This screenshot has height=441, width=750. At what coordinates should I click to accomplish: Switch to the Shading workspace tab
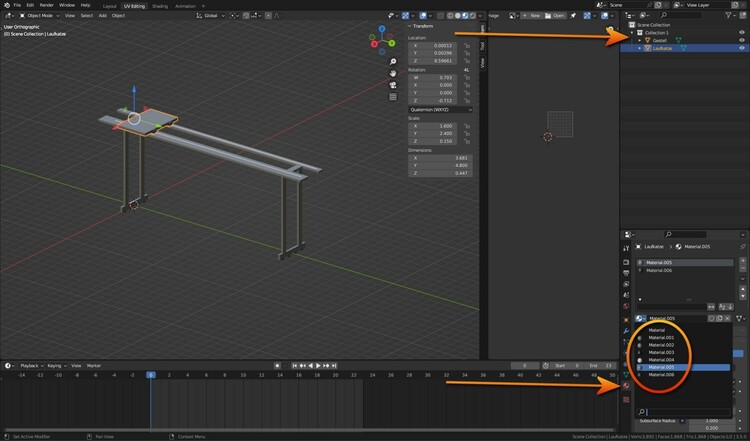(x=160, y=5)
